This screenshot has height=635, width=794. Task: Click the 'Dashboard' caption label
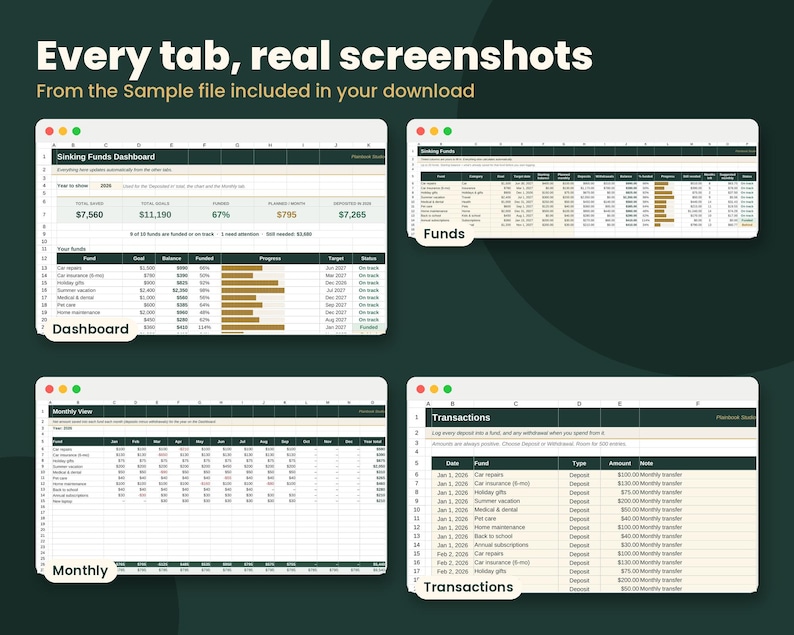pos(91,329)
